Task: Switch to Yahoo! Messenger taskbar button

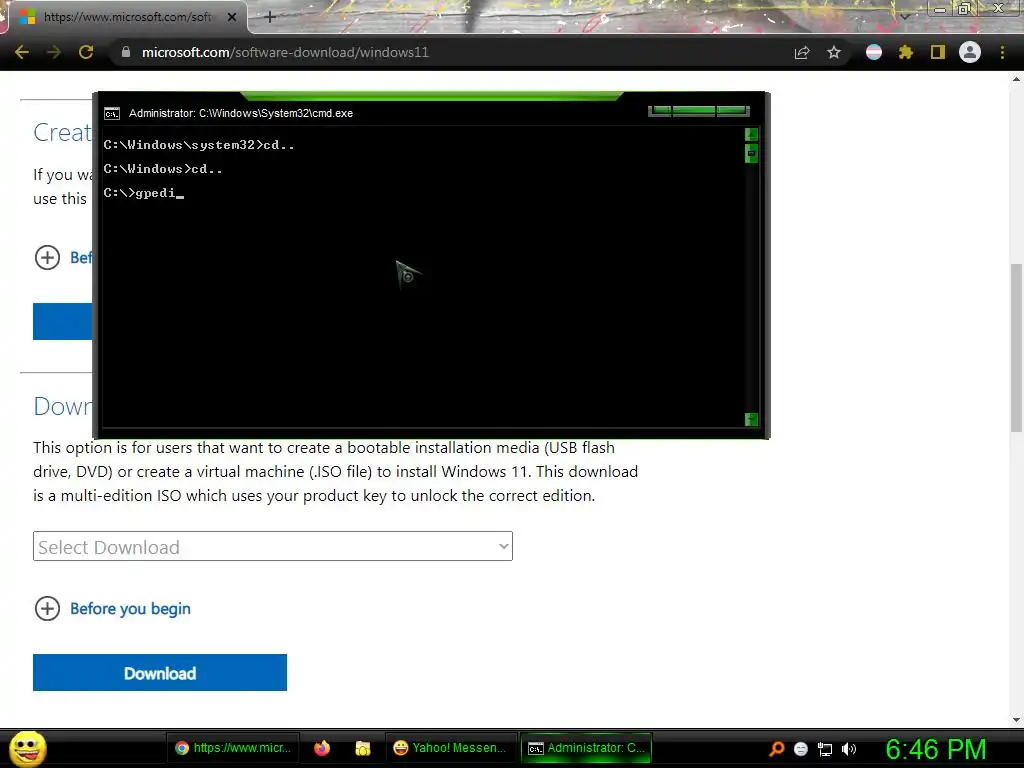Action: coord(450,748)
